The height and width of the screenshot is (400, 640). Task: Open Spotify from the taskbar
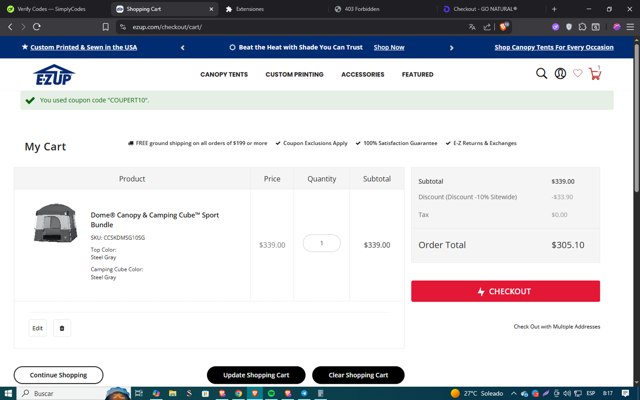coord(271,393)
